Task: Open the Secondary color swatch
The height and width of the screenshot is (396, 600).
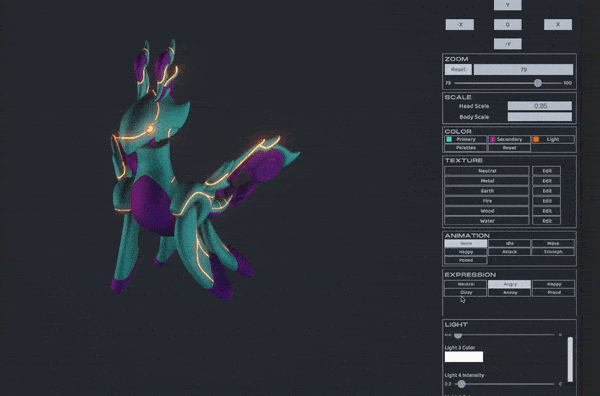Action: [x=493, y=139]
